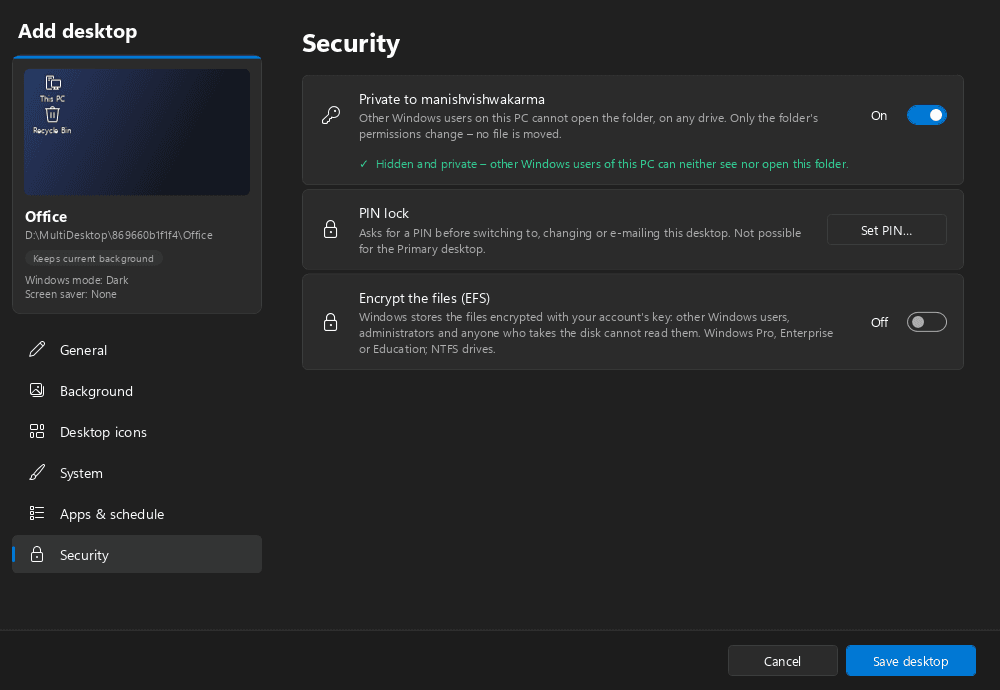Click Screen saver: None text
This screenshot has height=690, width=1000.
click(71, 294)
